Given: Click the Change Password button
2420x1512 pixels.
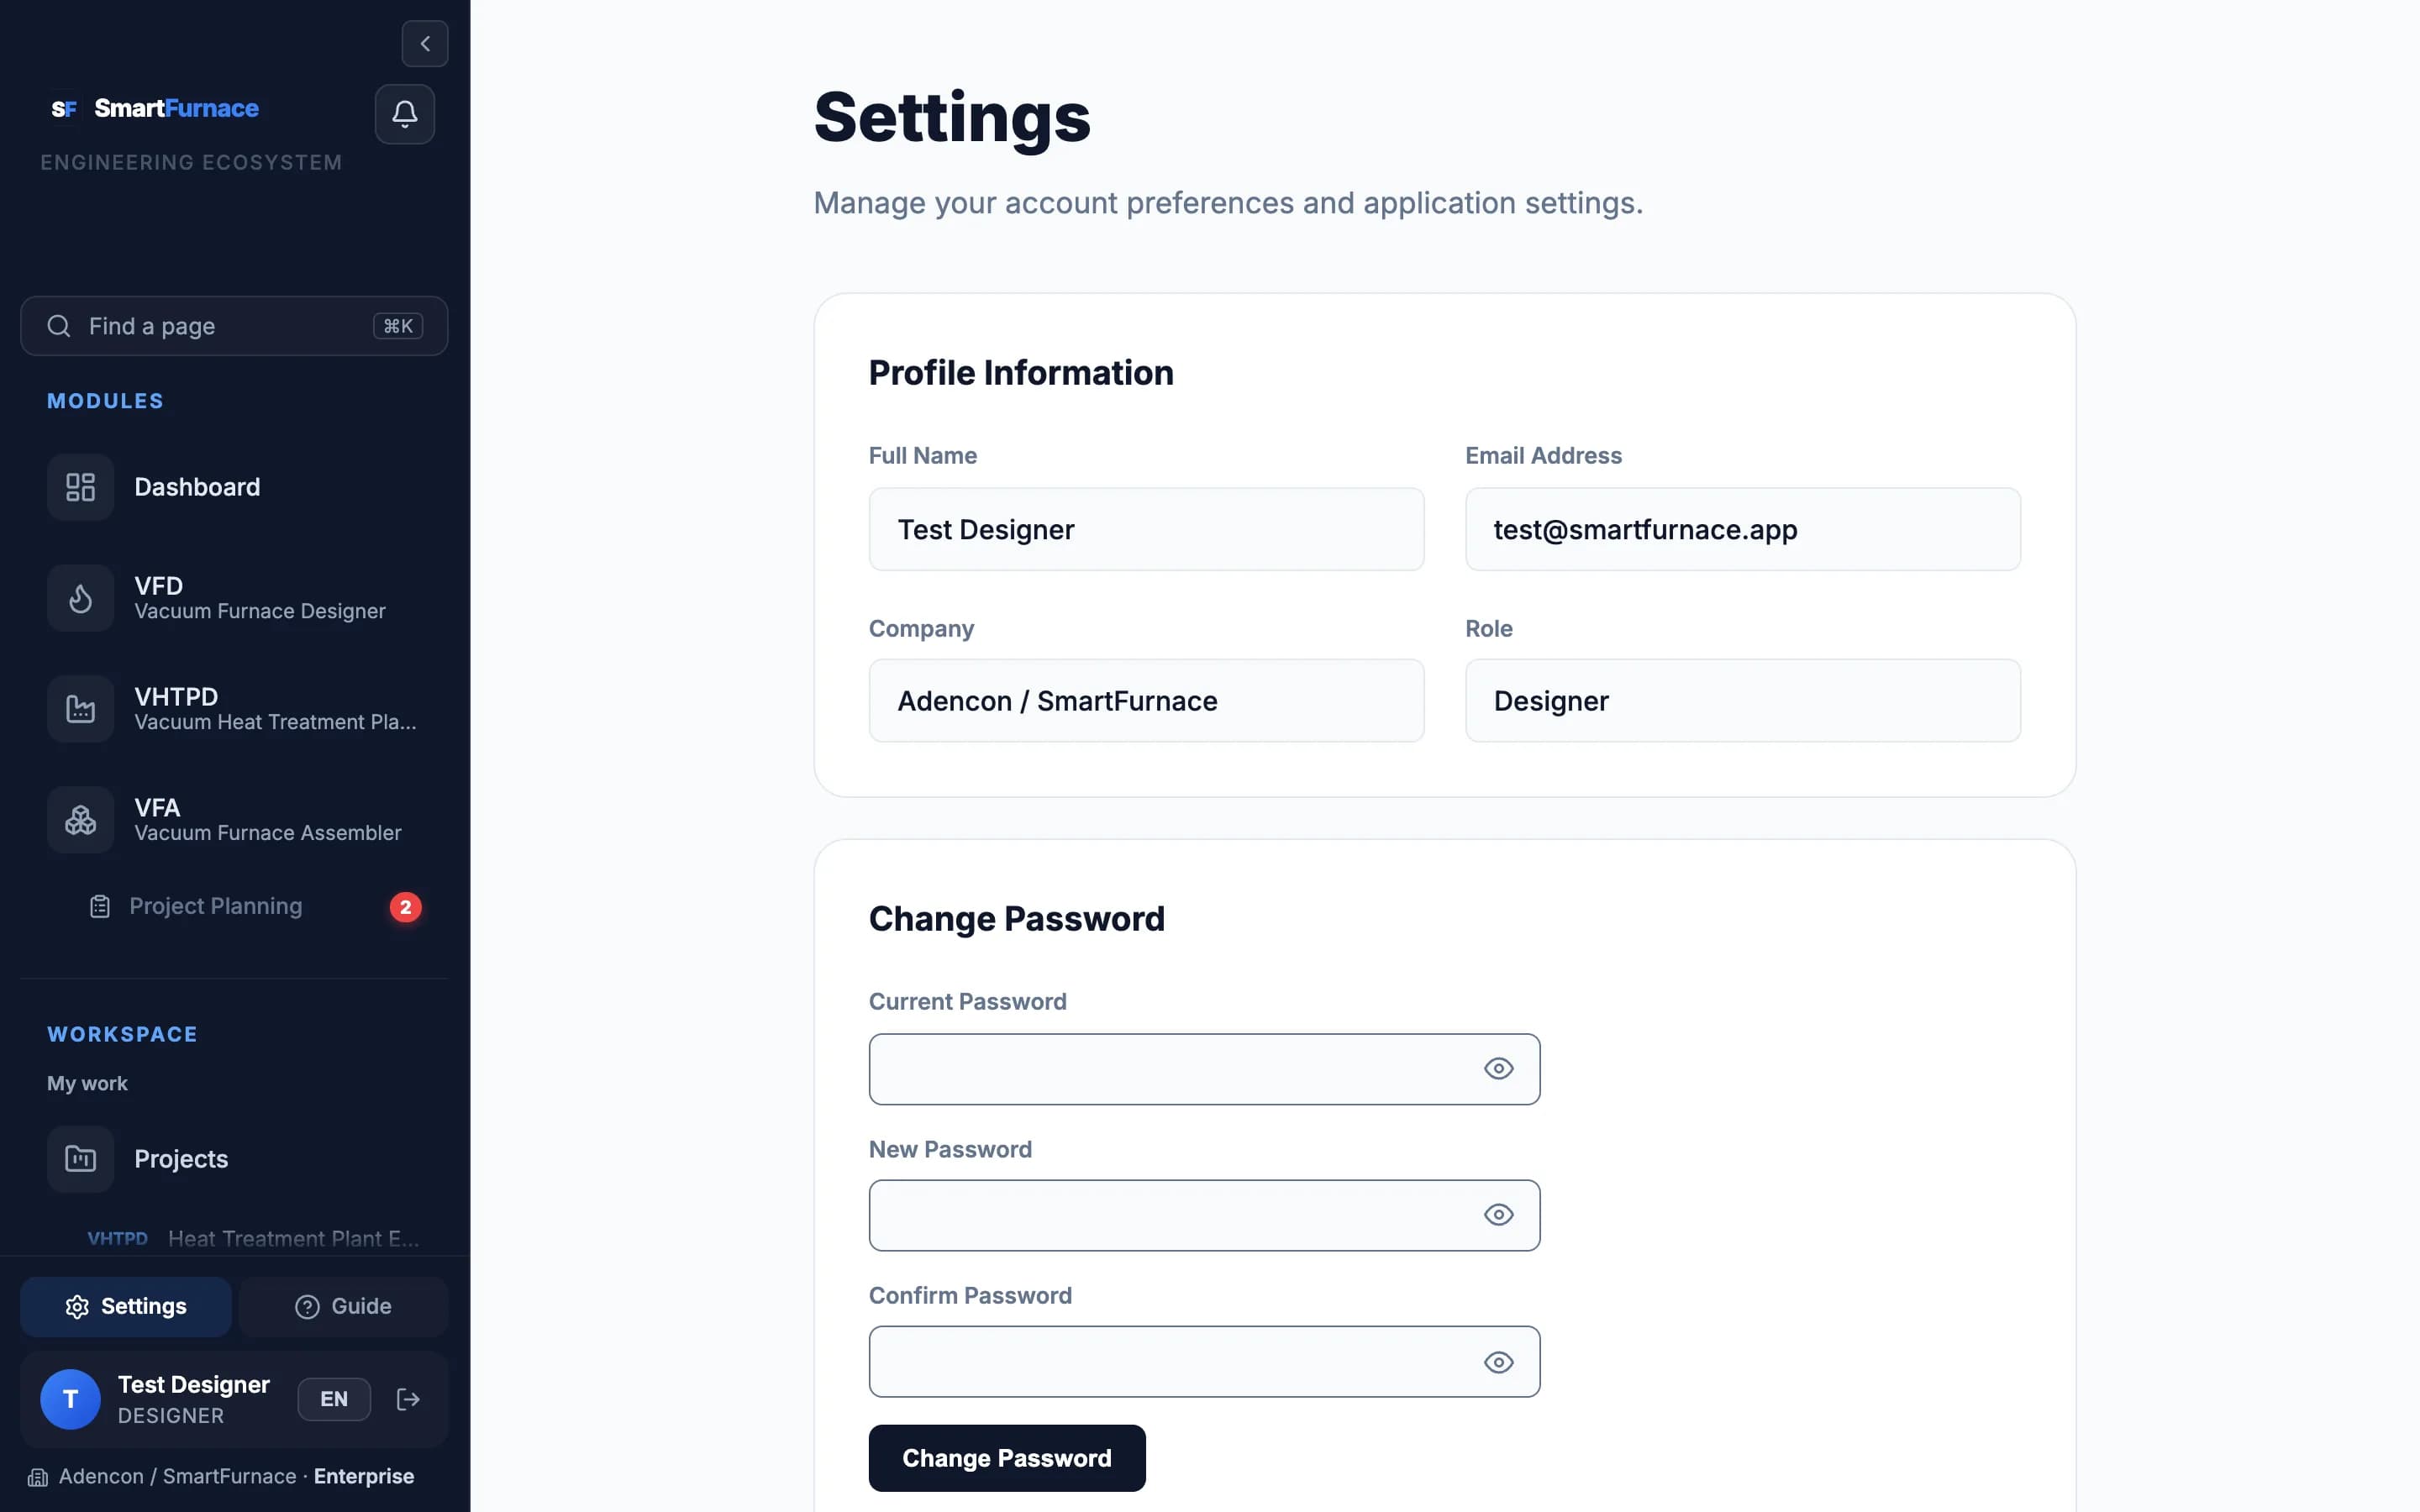Looking at the screenshot, I should point(1007,1458).
